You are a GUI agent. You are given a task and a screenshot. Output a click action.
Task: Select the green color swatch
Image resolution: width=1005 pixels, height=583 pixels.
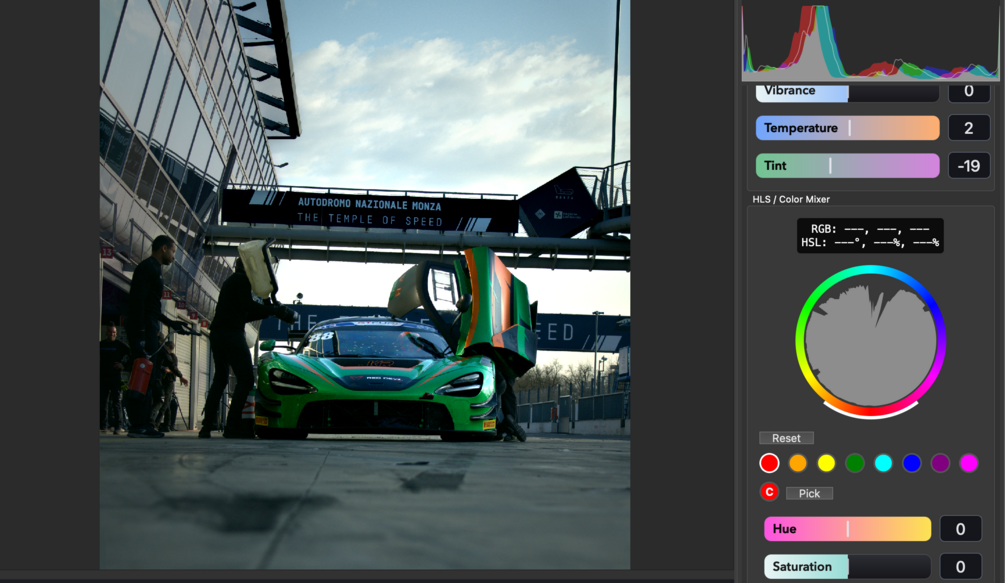coord(854,463)
